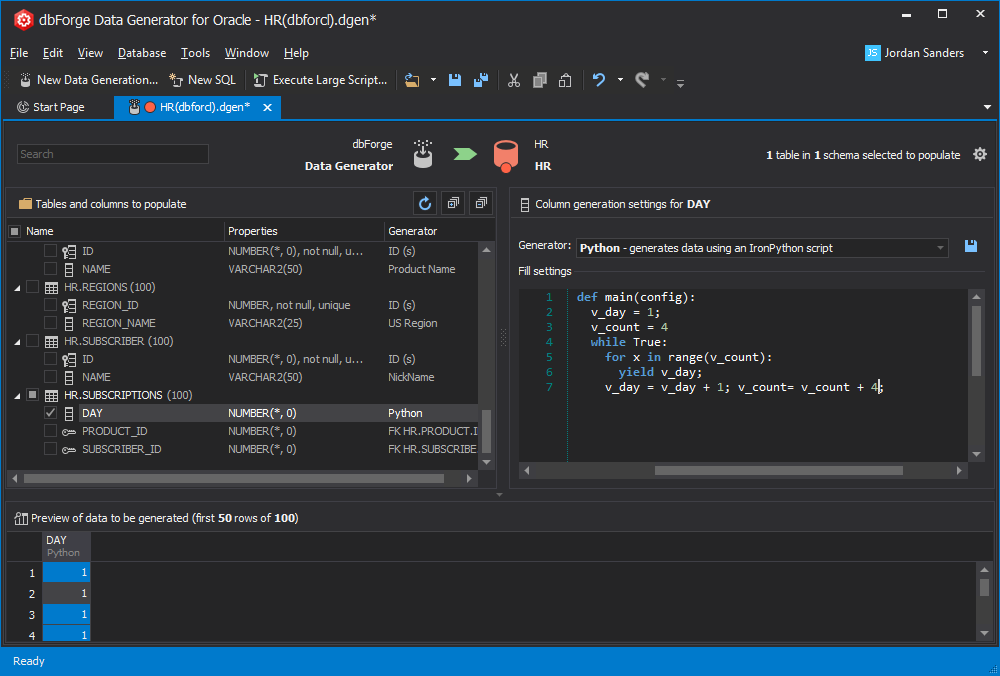Click the script editor vertical scrollbar thumb
This screenshot has height=676, width=1000.
pos(976,340)
